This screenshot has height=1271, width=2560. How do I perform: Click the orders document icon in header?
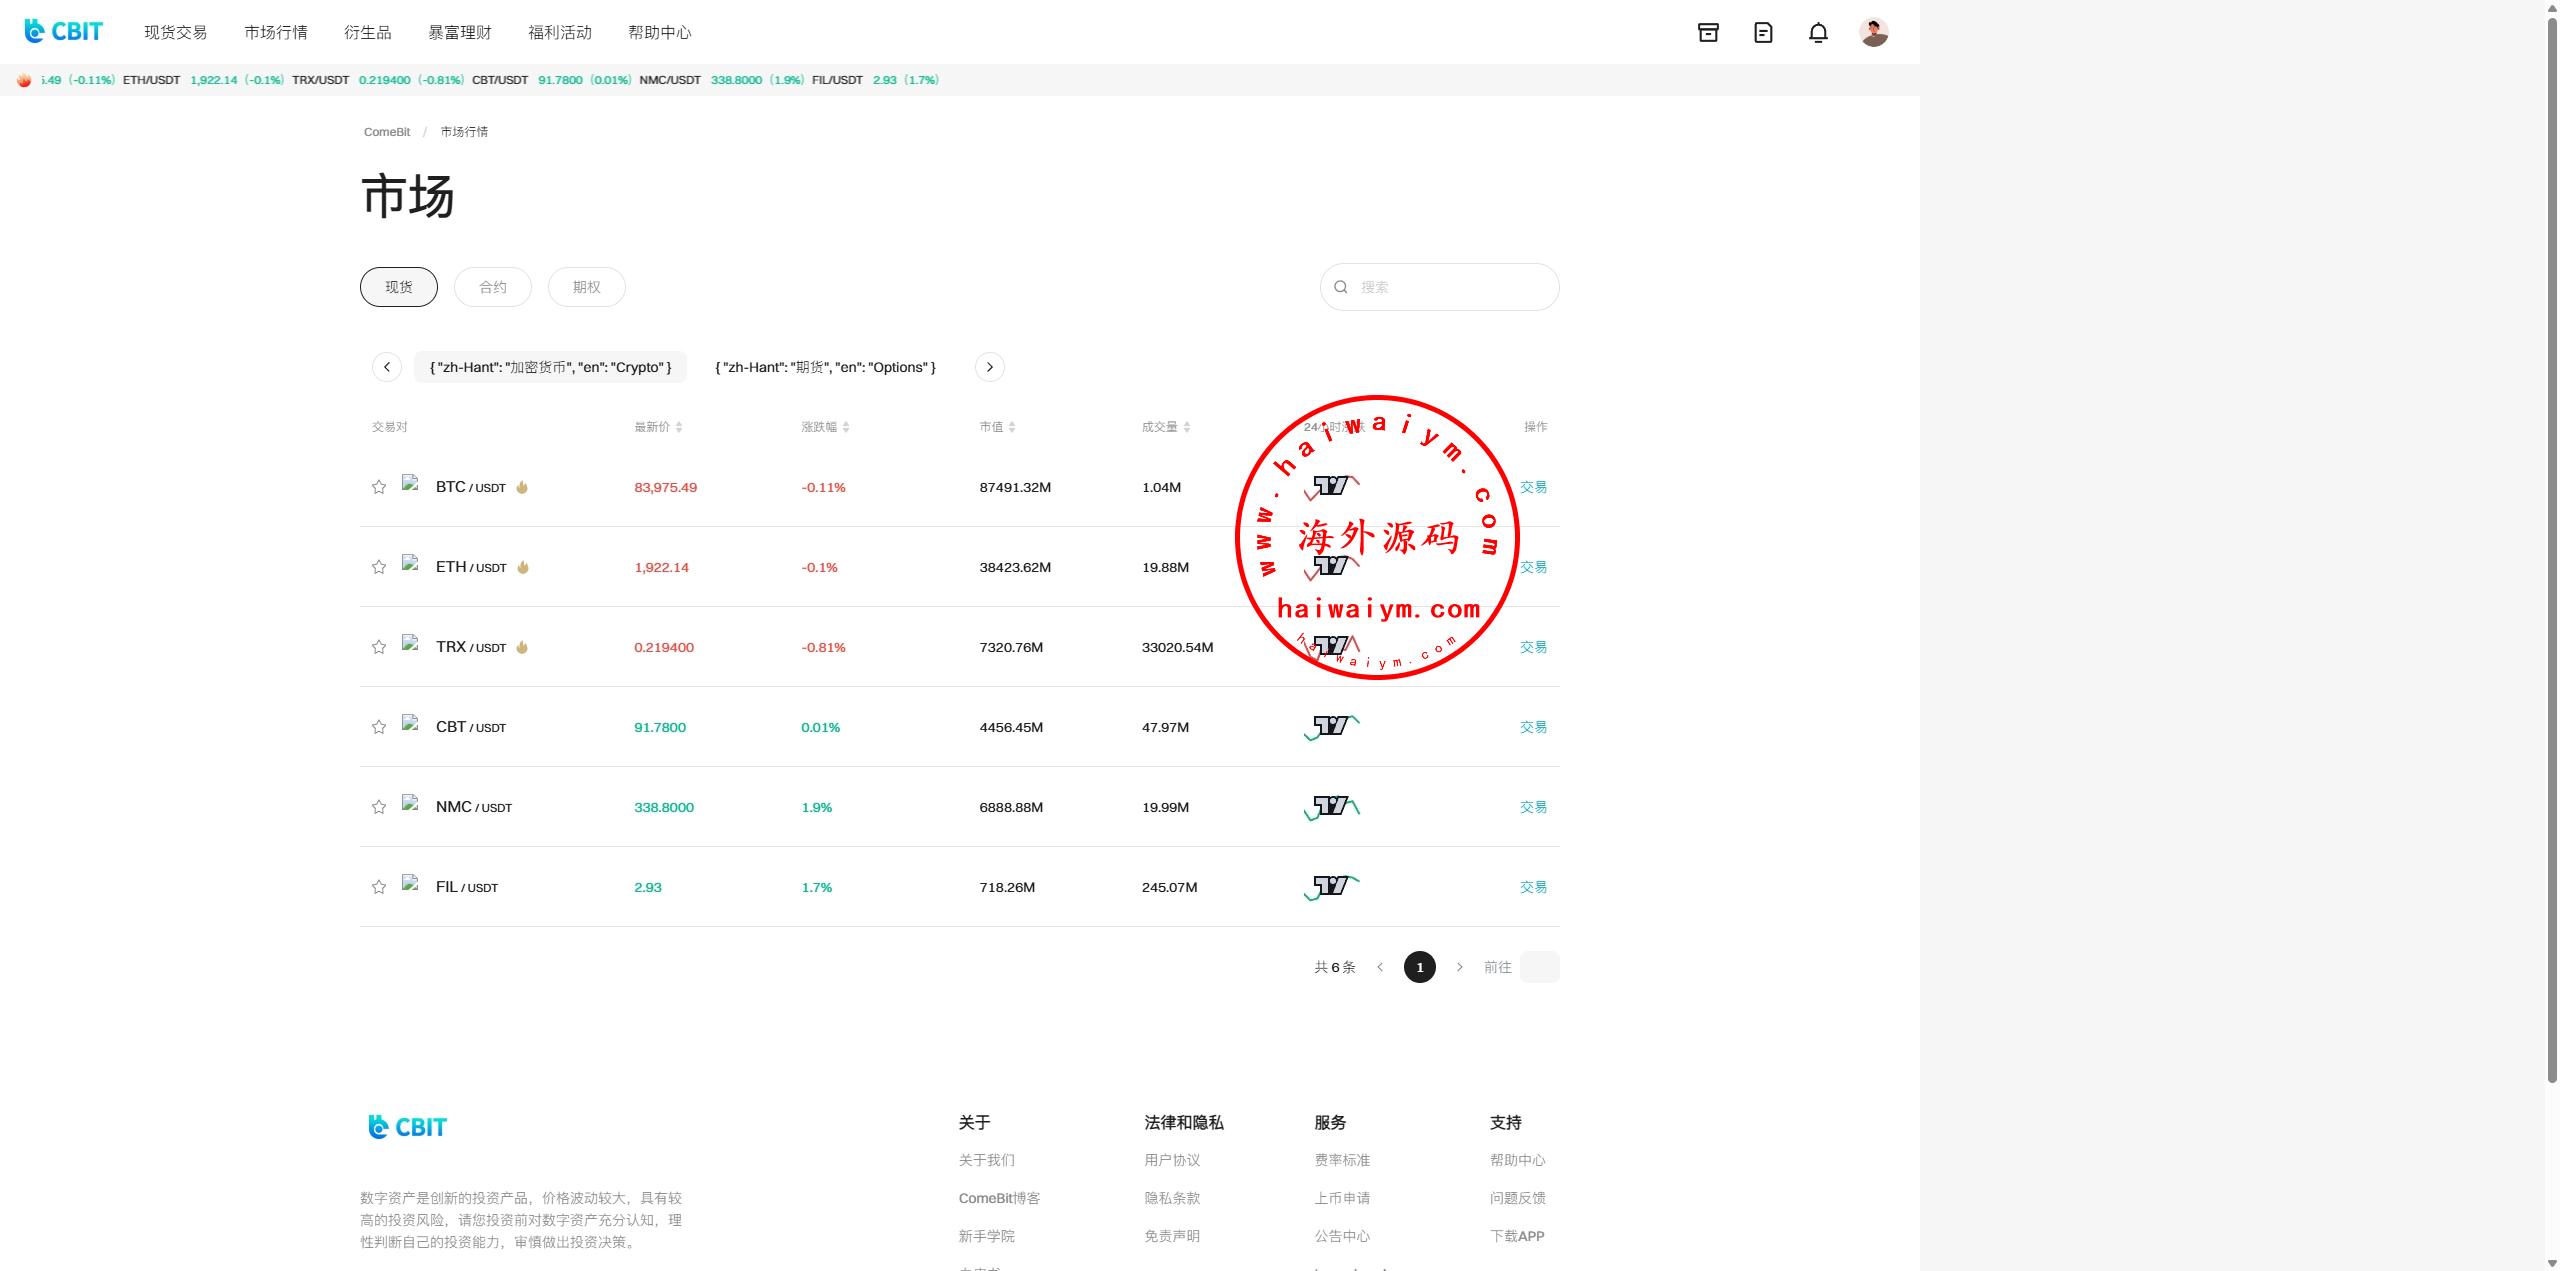pos(1763,33)
